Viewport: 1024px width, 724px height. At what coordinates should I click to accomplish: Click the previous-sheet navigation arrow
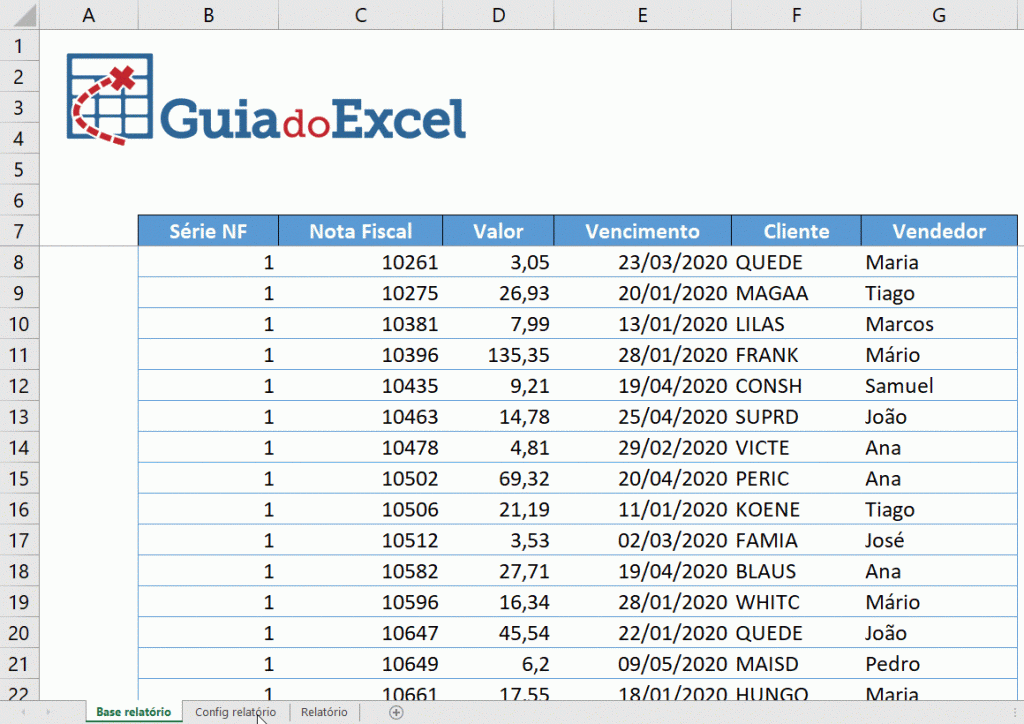[21, 712]
